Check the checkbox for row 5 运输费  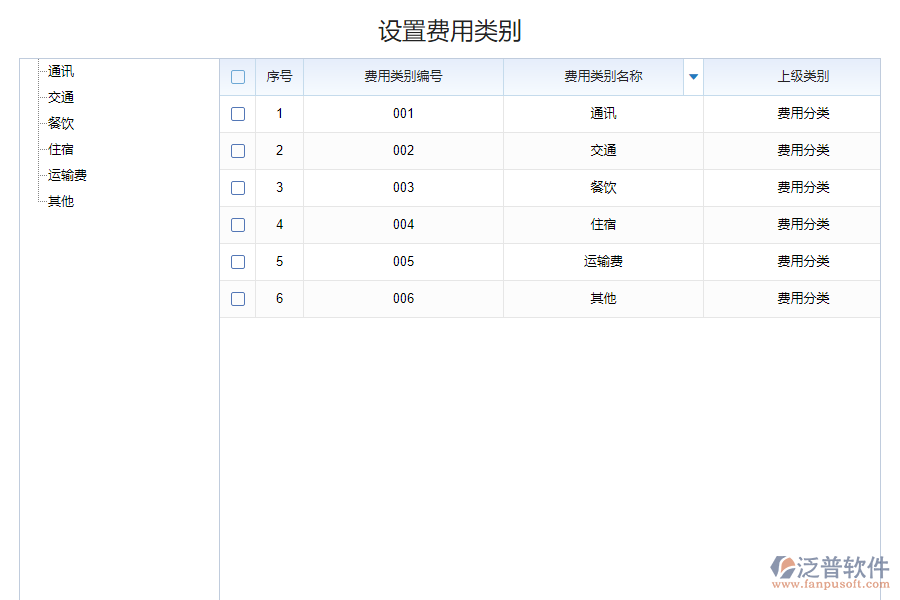[238, 262]
